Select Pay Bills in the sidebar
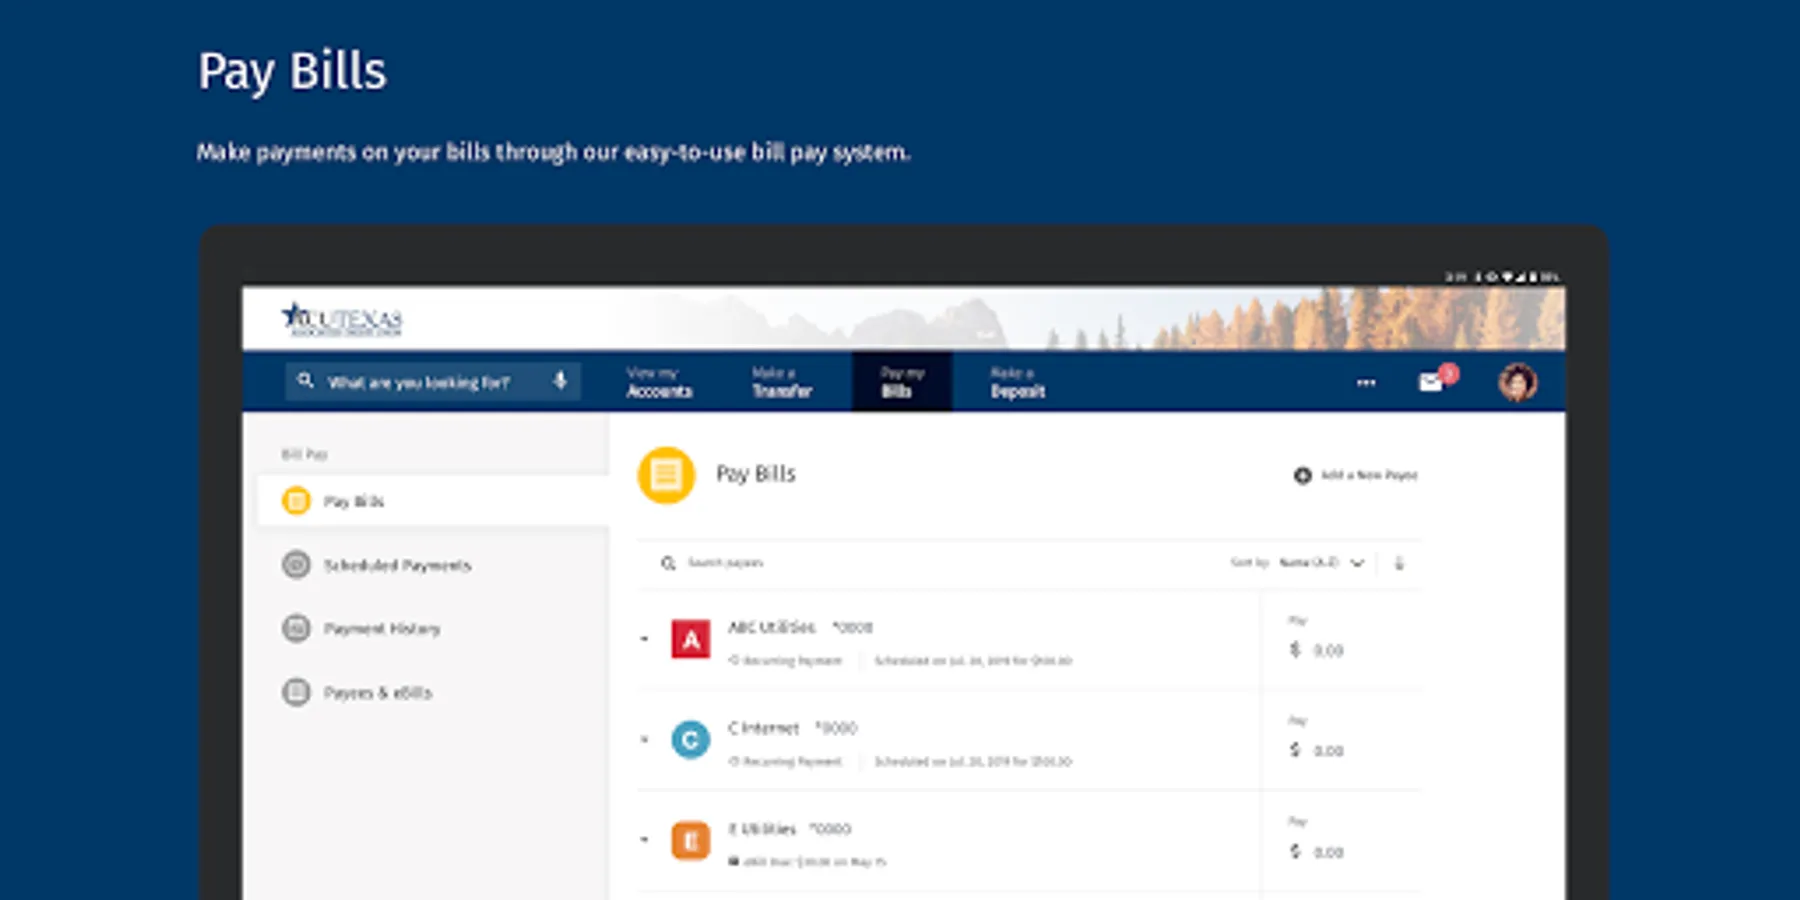This screenshot has height=900, width=1800. pos(433,501)
